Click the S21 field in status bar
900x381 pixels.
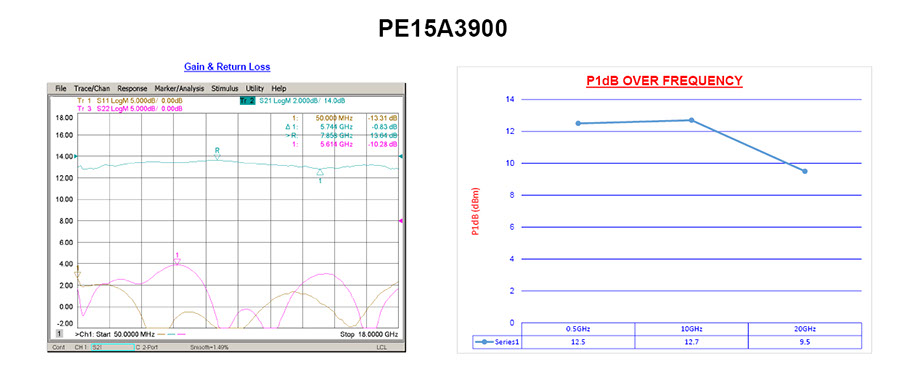[112, 348]
